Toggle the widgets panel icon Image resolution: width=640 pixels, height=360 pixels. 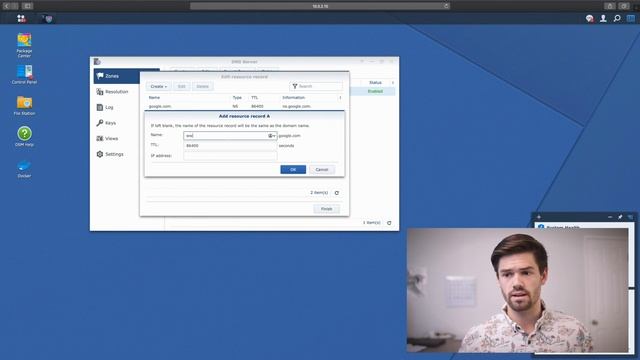point(631,18)
